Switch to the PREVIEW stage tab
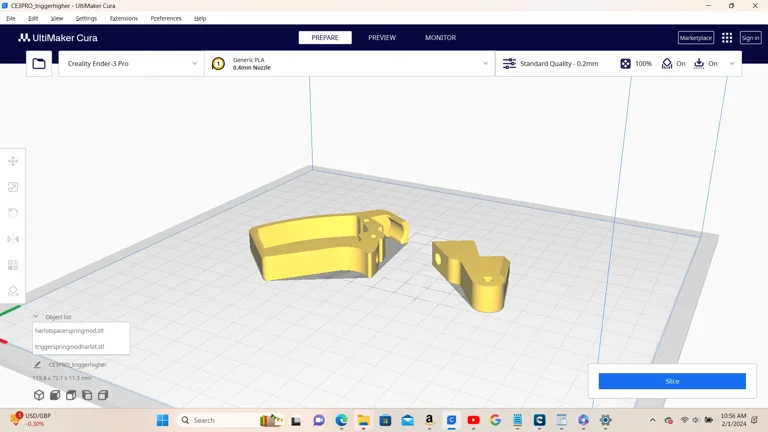The width and height of the screenshot is (768, 432). click(382, 38)
